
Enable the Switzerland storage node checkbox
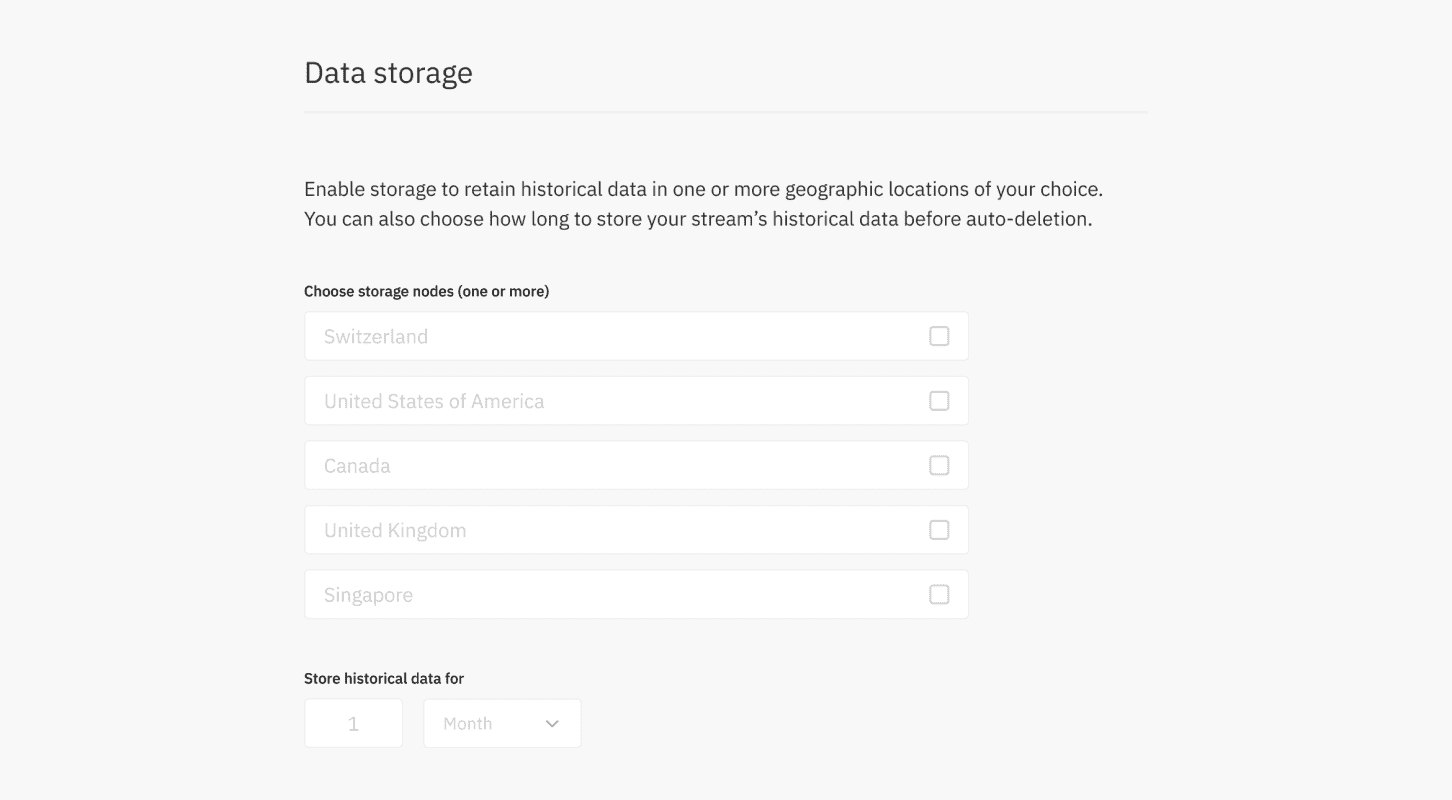939,335
